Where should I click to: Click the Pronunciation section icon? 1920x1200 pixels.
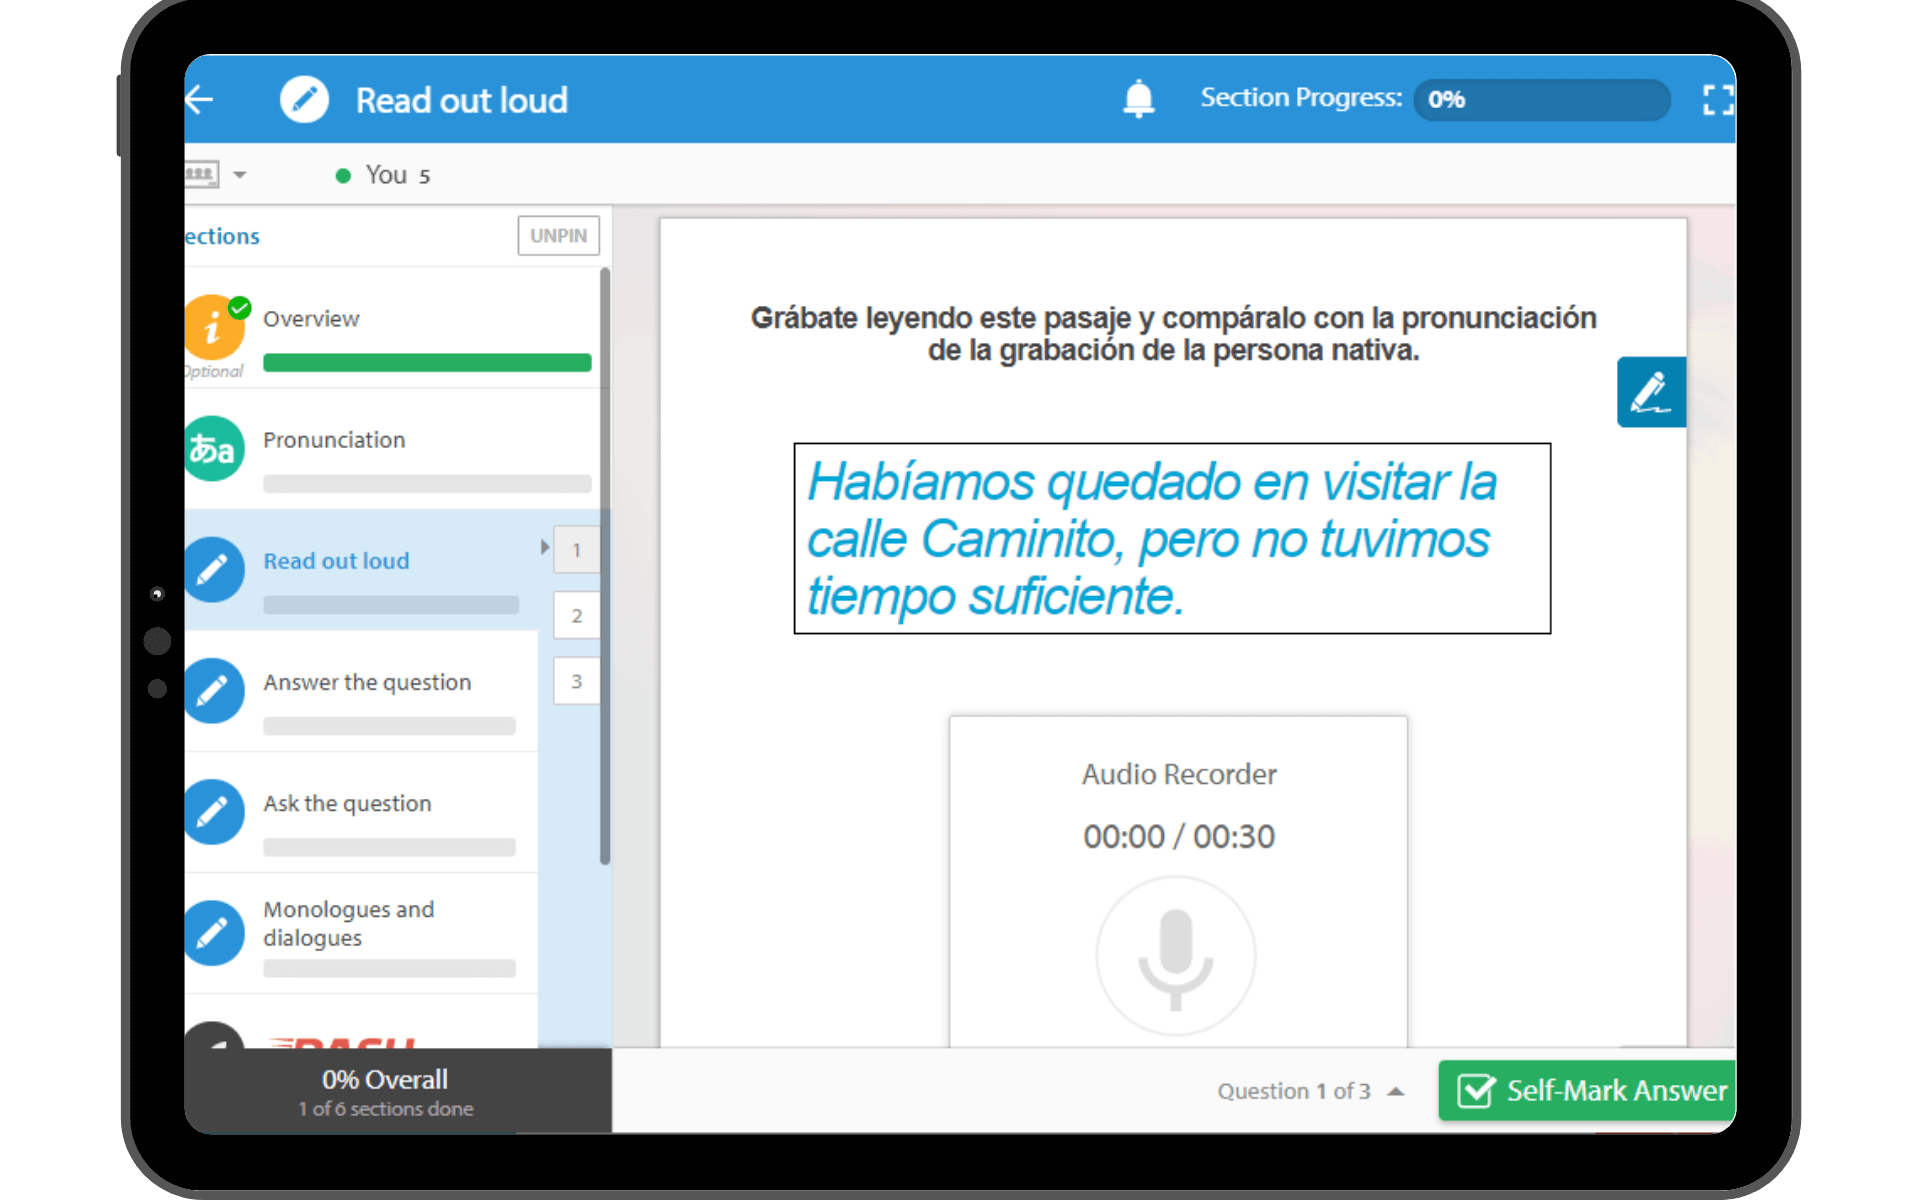pyautogui.click(x=214, y=448)
